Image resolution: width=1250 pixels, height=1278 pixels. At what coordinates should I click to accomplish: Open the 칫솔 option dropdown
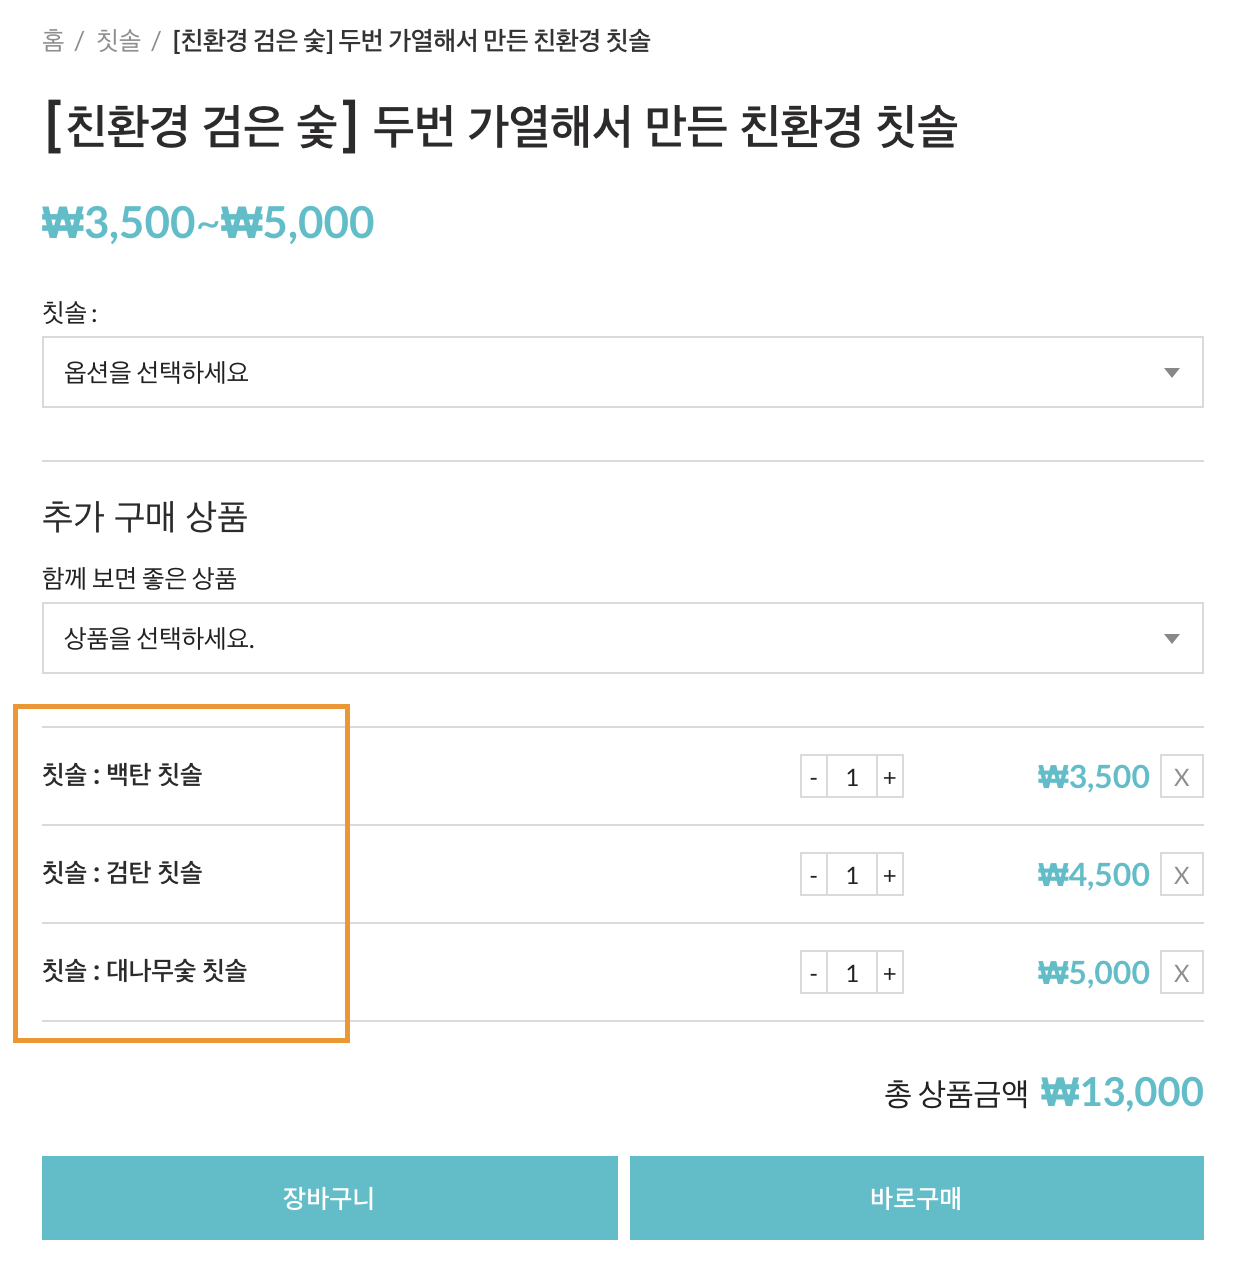point(622,372)
